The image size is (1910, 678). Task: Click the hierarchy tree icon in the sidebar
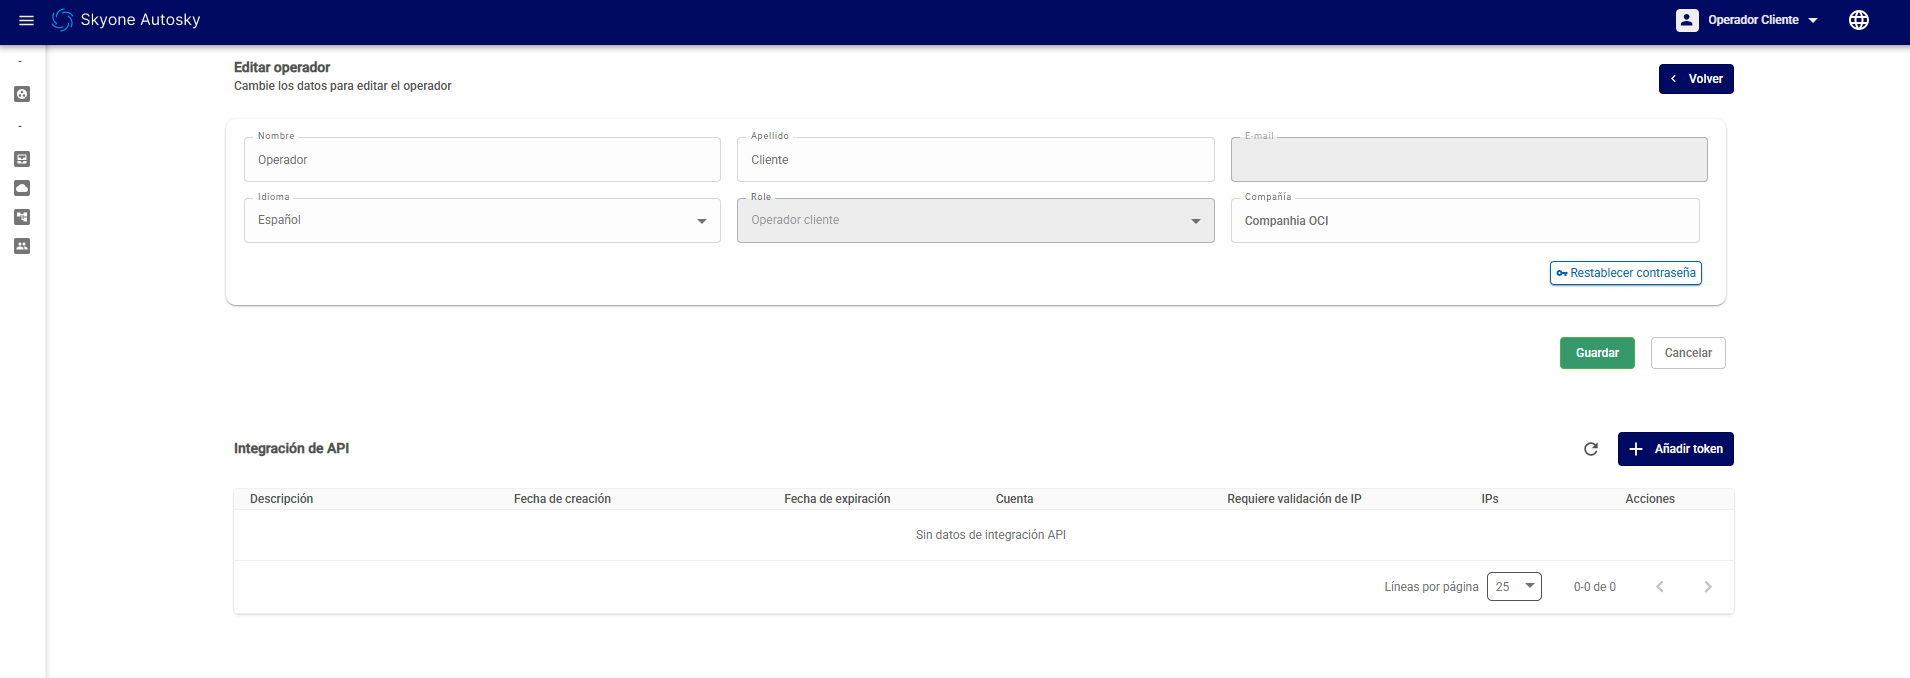(22, 217)
